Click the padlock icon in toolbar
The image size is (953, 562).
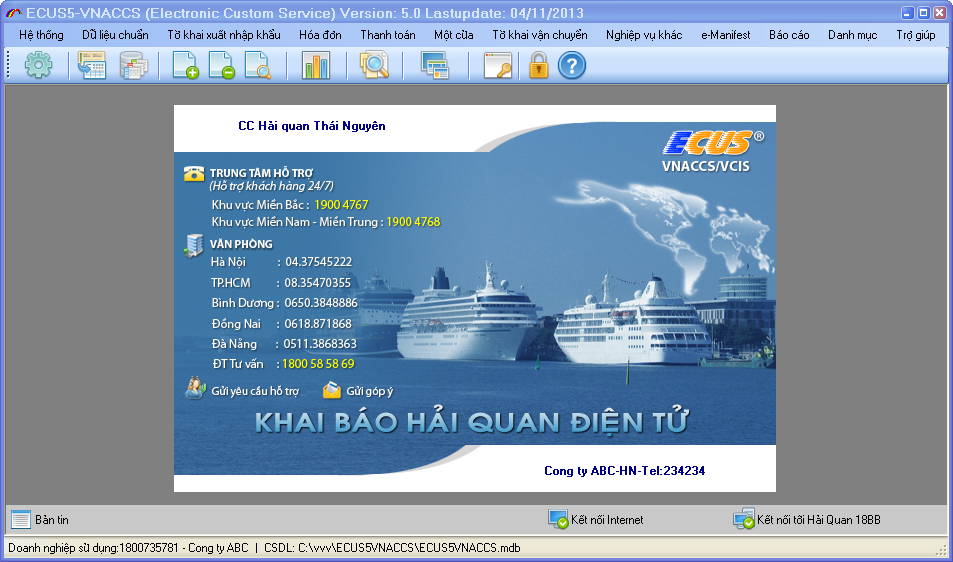click(539, 67)
